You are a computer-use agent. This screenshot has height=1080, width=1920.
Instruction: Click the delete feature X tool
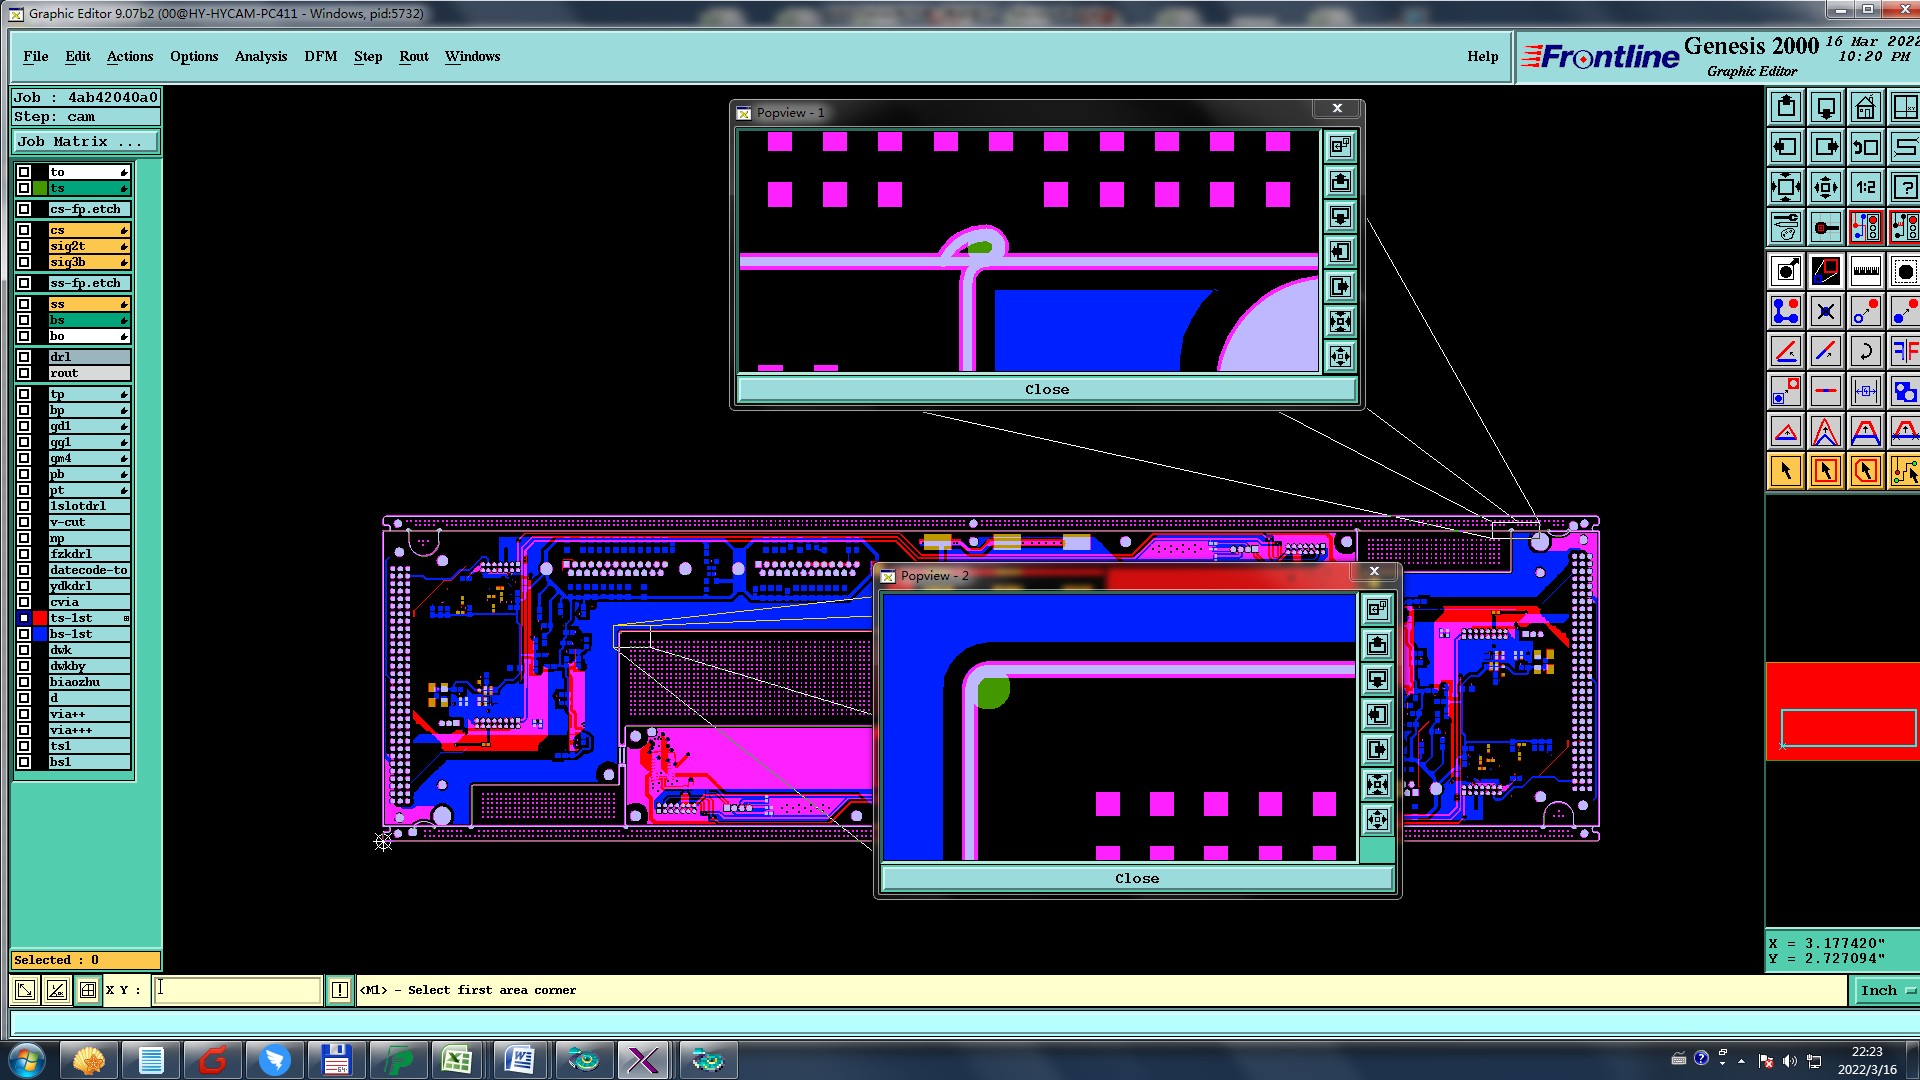tap(1825, 312)
